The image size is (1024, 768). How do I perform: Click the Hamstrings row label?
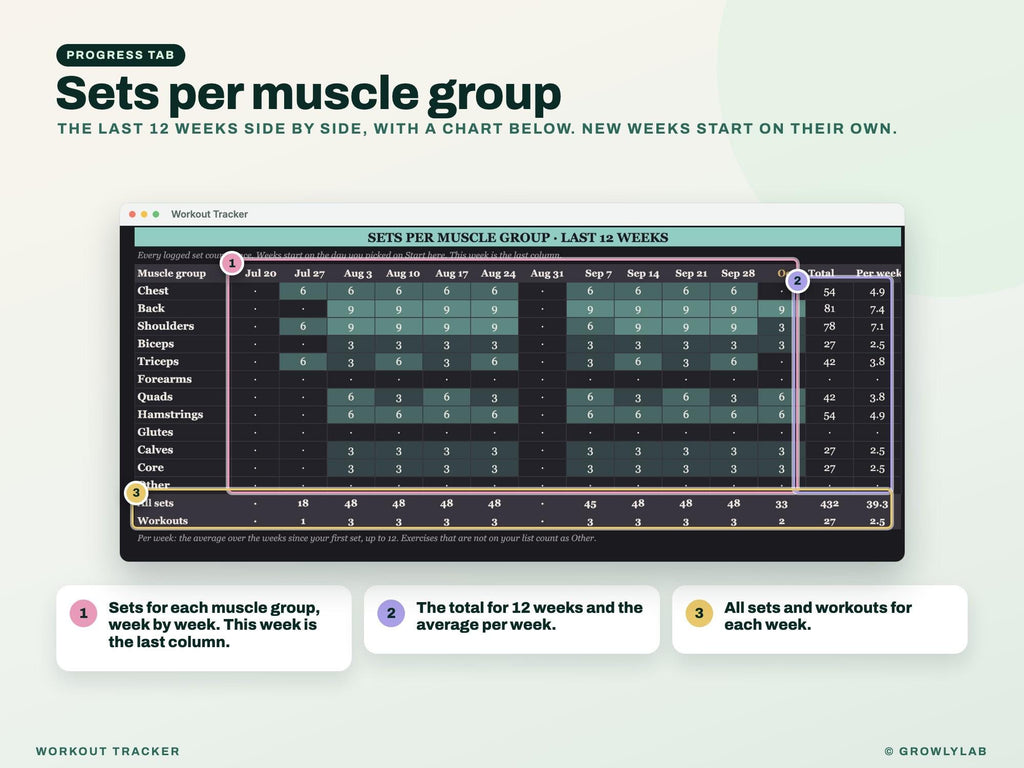click(170, 414)
